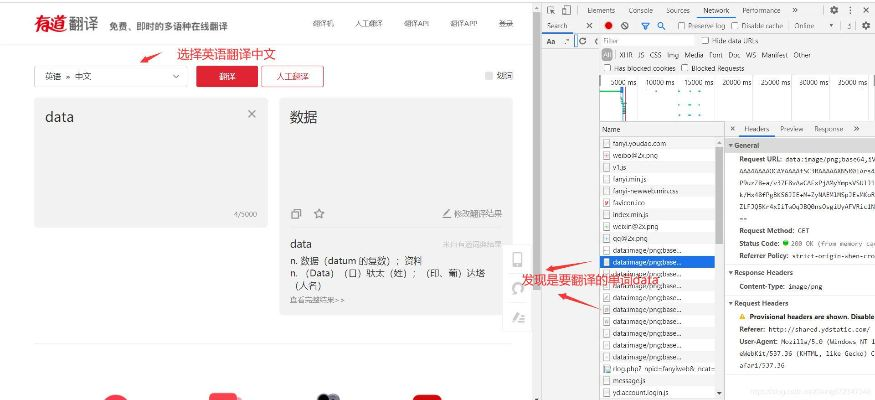Click the pencil feedback sidebar icon
This screenshot has height=400, width=875.
tap(518, 317)
